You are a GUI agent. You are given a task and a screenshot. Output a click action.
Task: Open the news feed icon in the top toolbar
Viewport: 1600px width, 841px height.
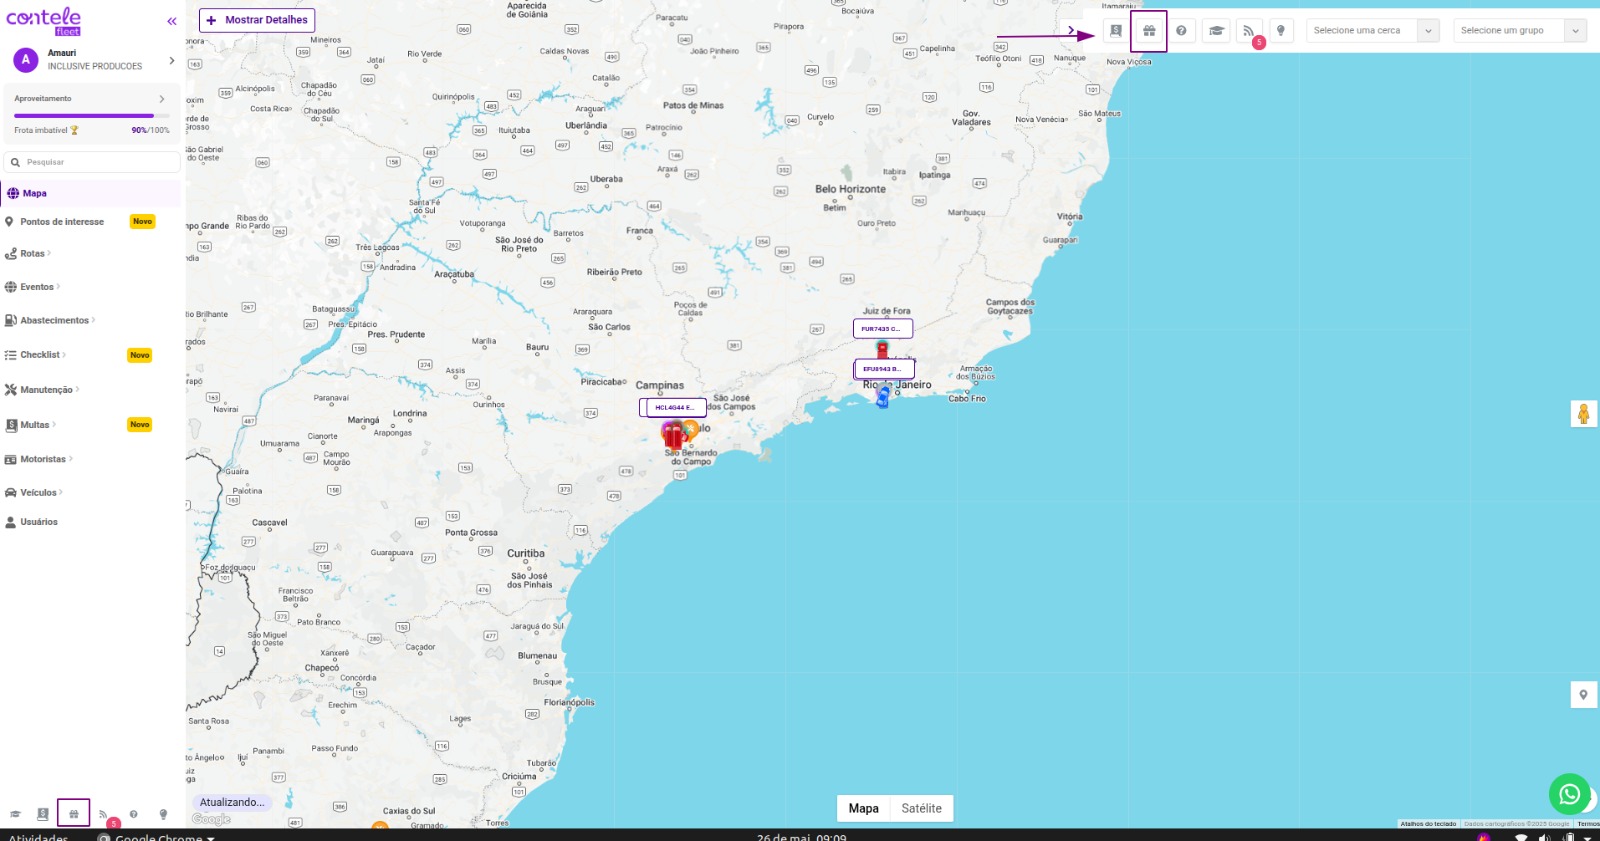pos(1249,31)
